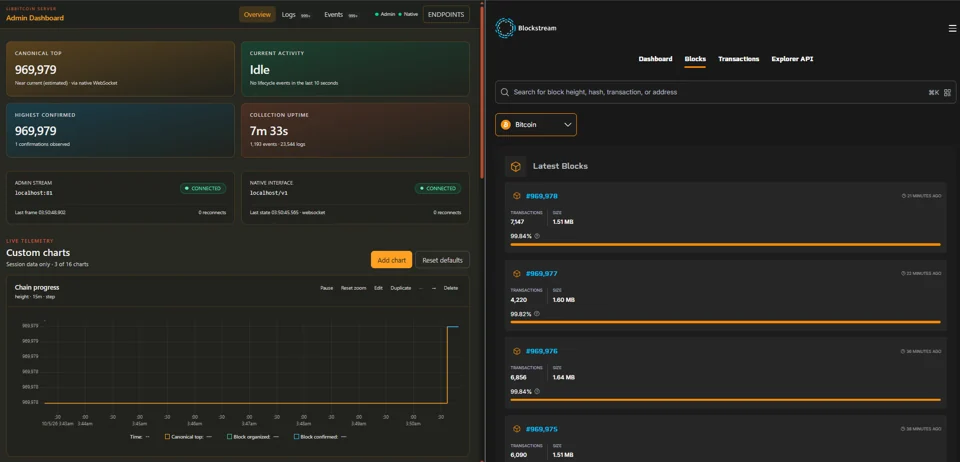Toggle Block confirmed series in legend
960x462 pixels.
[321, 437]
